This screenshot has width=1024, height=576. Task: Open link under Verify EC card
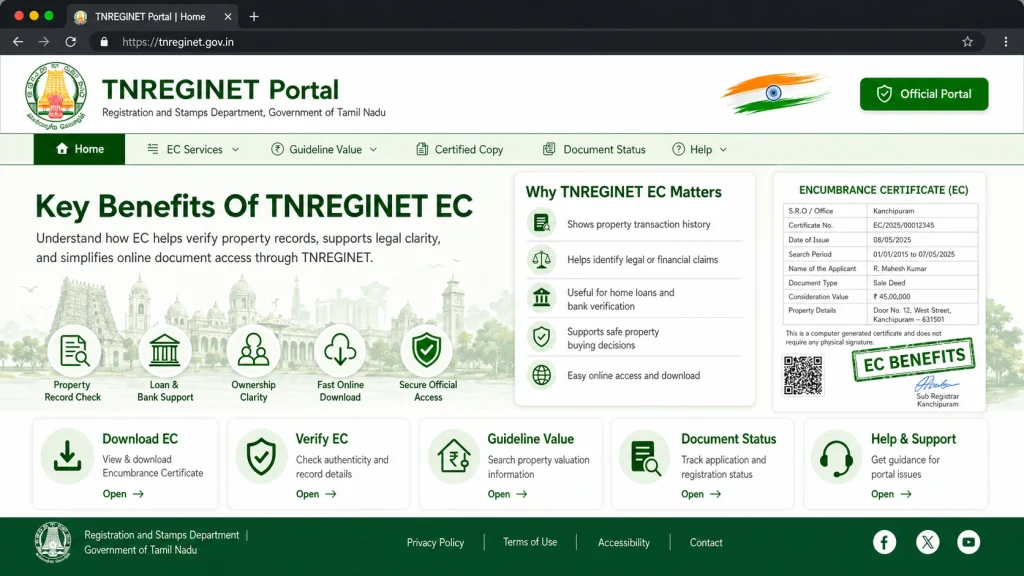[316, 494]
